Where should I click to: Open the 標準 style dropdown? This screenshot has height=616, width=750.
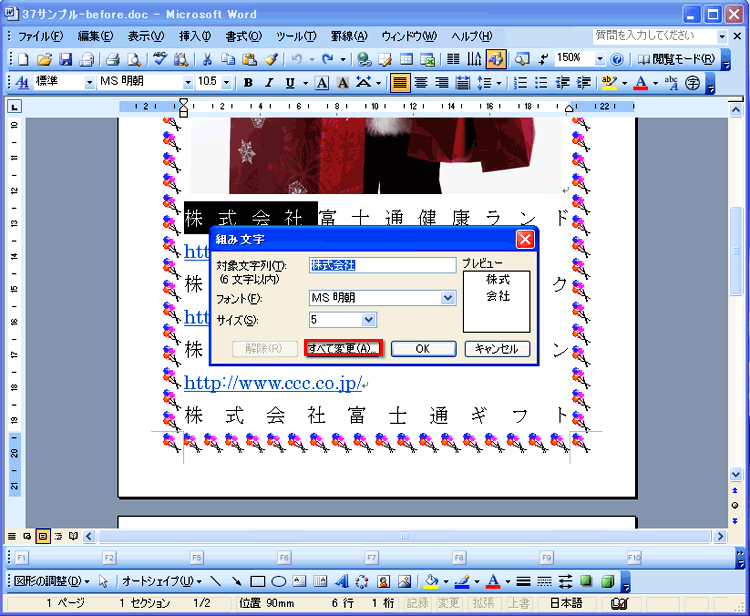89,83
